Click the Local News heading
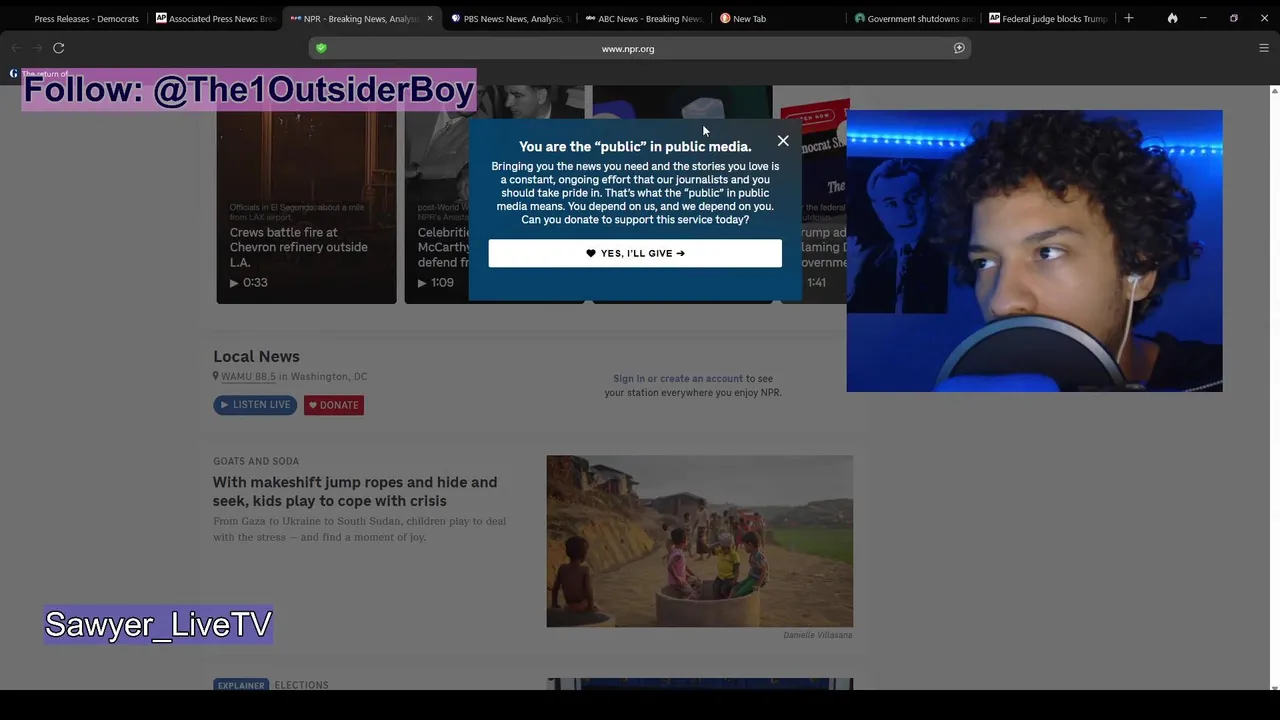 [x=256, y=356]
